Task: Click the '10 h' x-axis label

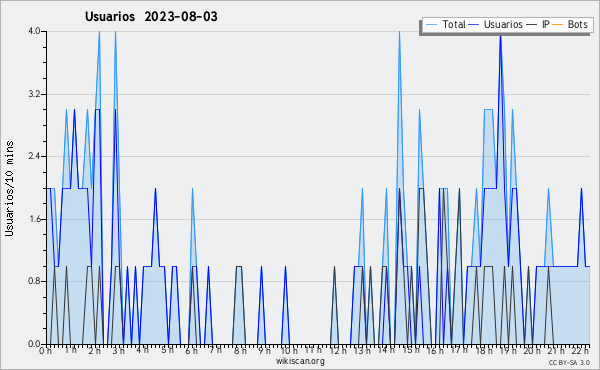Action: tap(289, 350)
